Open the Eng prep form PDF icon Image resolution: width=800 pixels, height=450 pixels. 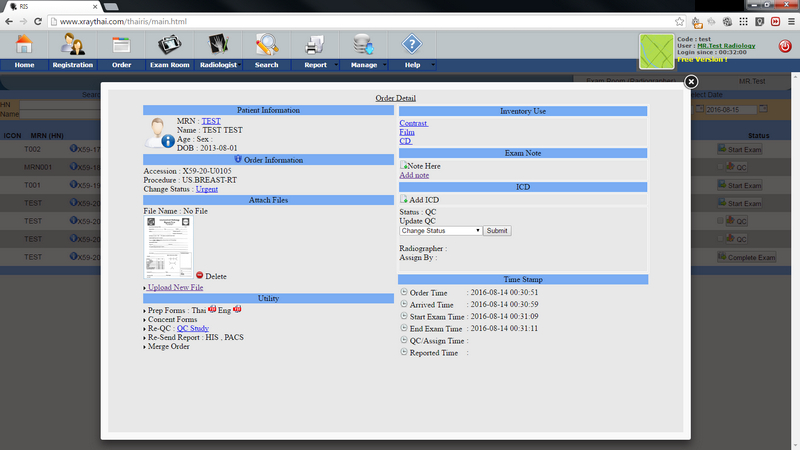[237, 309]
